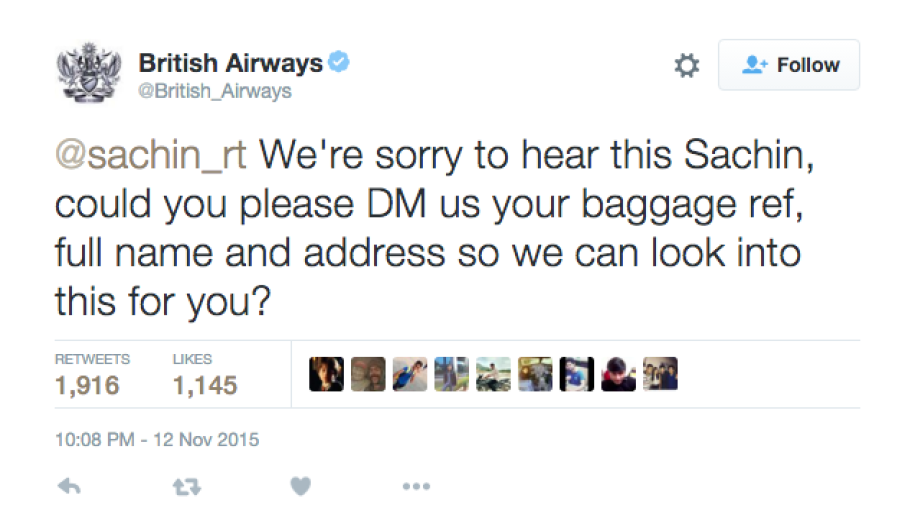This screenshot has height=531, width=915.
Task: Select the motorcycle rider avatar thumbnail
Action: (493, 374)
